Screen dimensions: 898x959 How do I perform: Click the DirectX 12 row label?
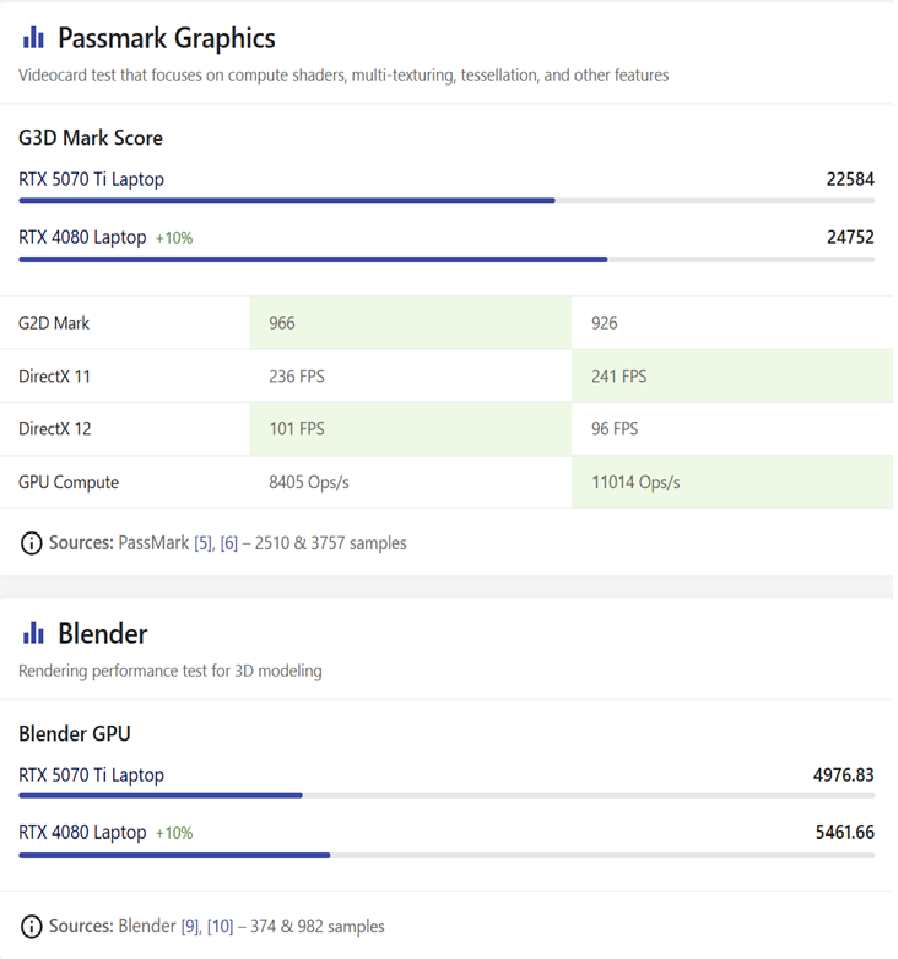click(55, 429)
